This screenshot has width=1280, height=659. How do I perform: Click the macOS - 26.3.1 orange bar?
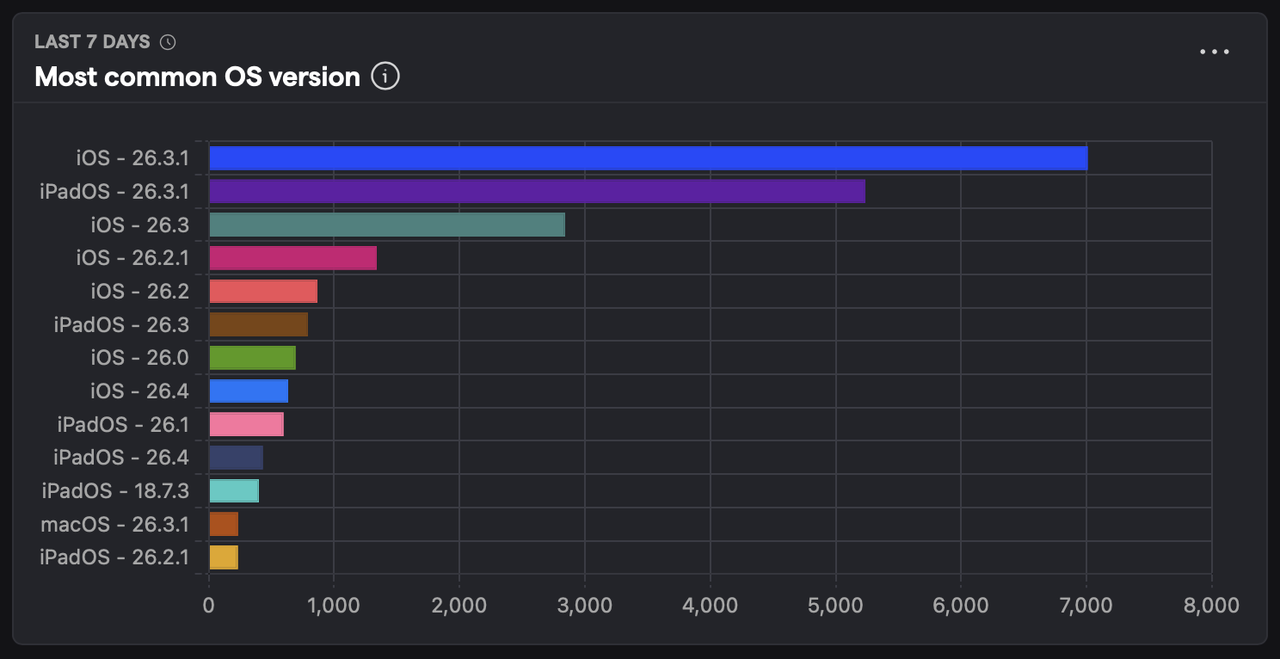pyautogui.click(x=223, y=523)
